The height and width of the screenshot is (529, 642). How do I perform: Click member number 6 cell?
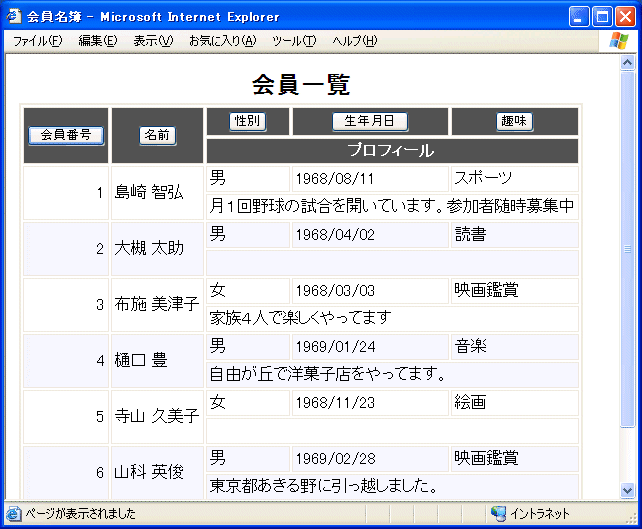tap(66, 472)
